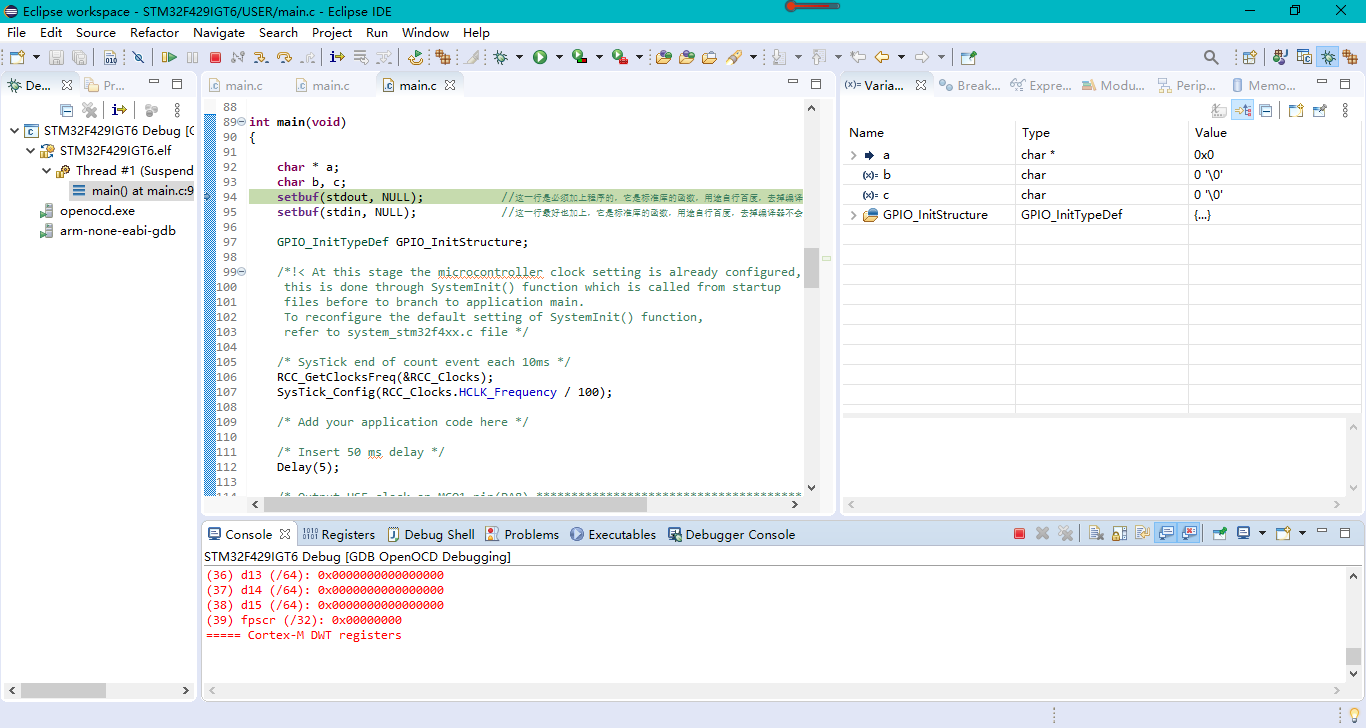Open the File menu

click(16, 32)
